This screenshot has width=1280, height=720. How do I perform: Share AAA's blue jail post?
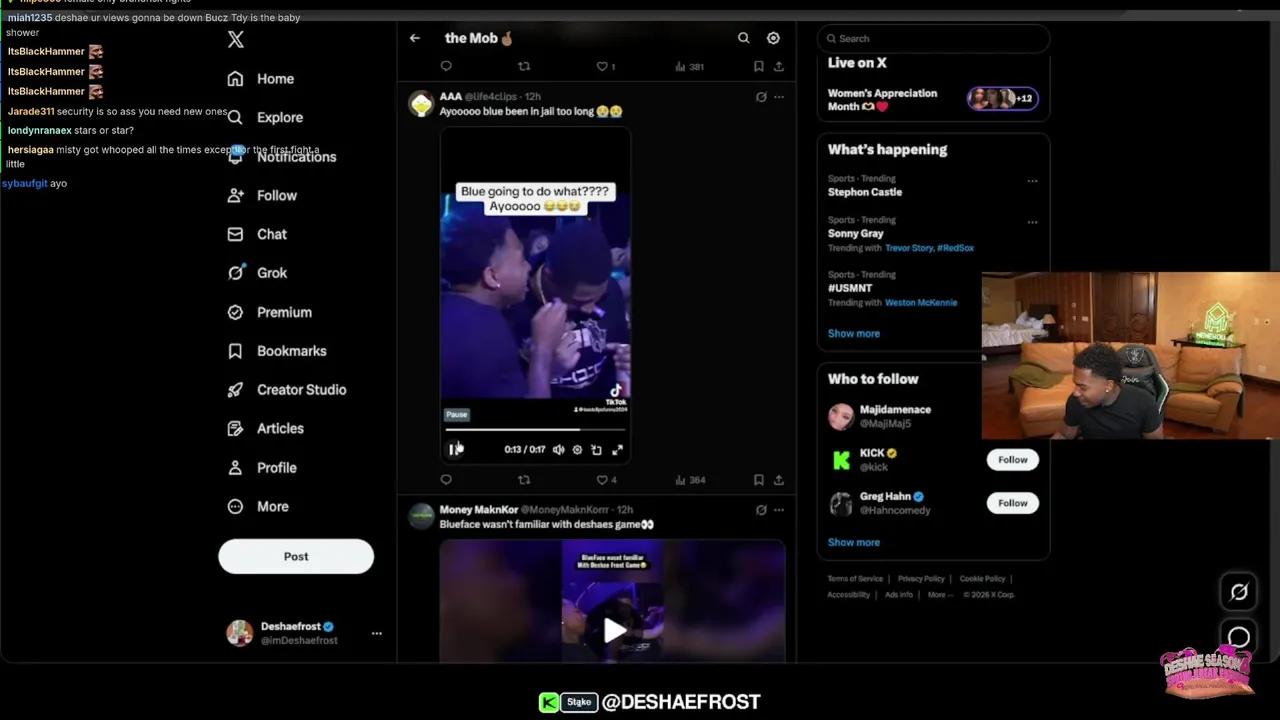779,480
